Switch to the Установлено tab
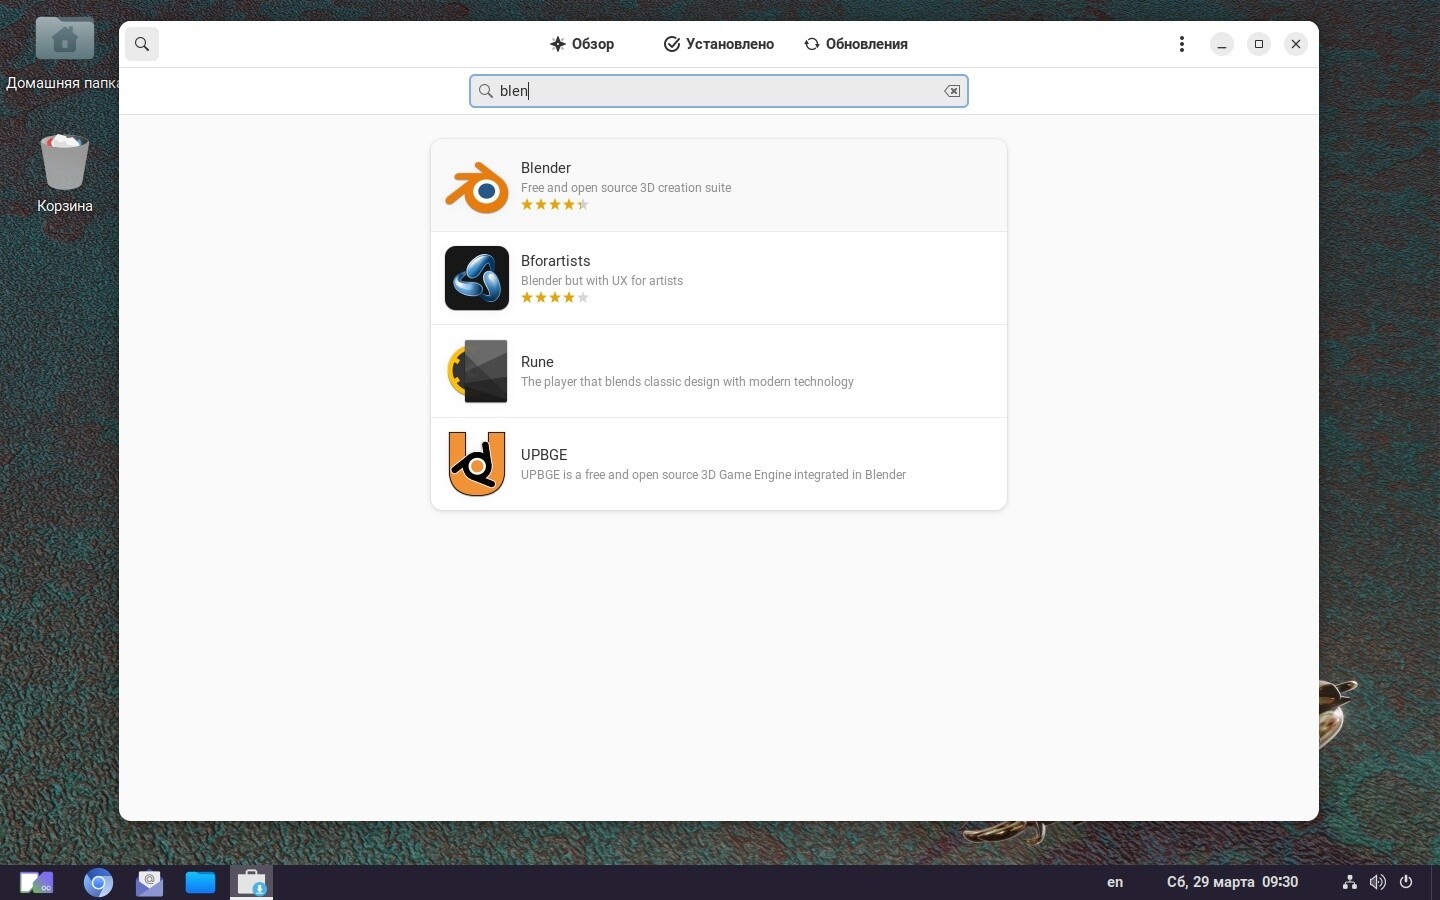 pyautogui.click(x=719, y=44)
